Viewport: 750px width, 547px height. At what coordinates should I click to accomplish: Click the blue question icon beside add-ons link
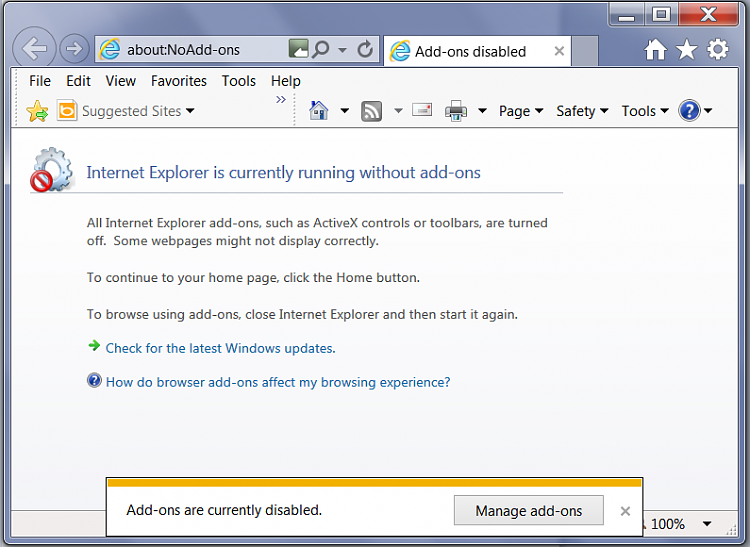click(94, 381)
